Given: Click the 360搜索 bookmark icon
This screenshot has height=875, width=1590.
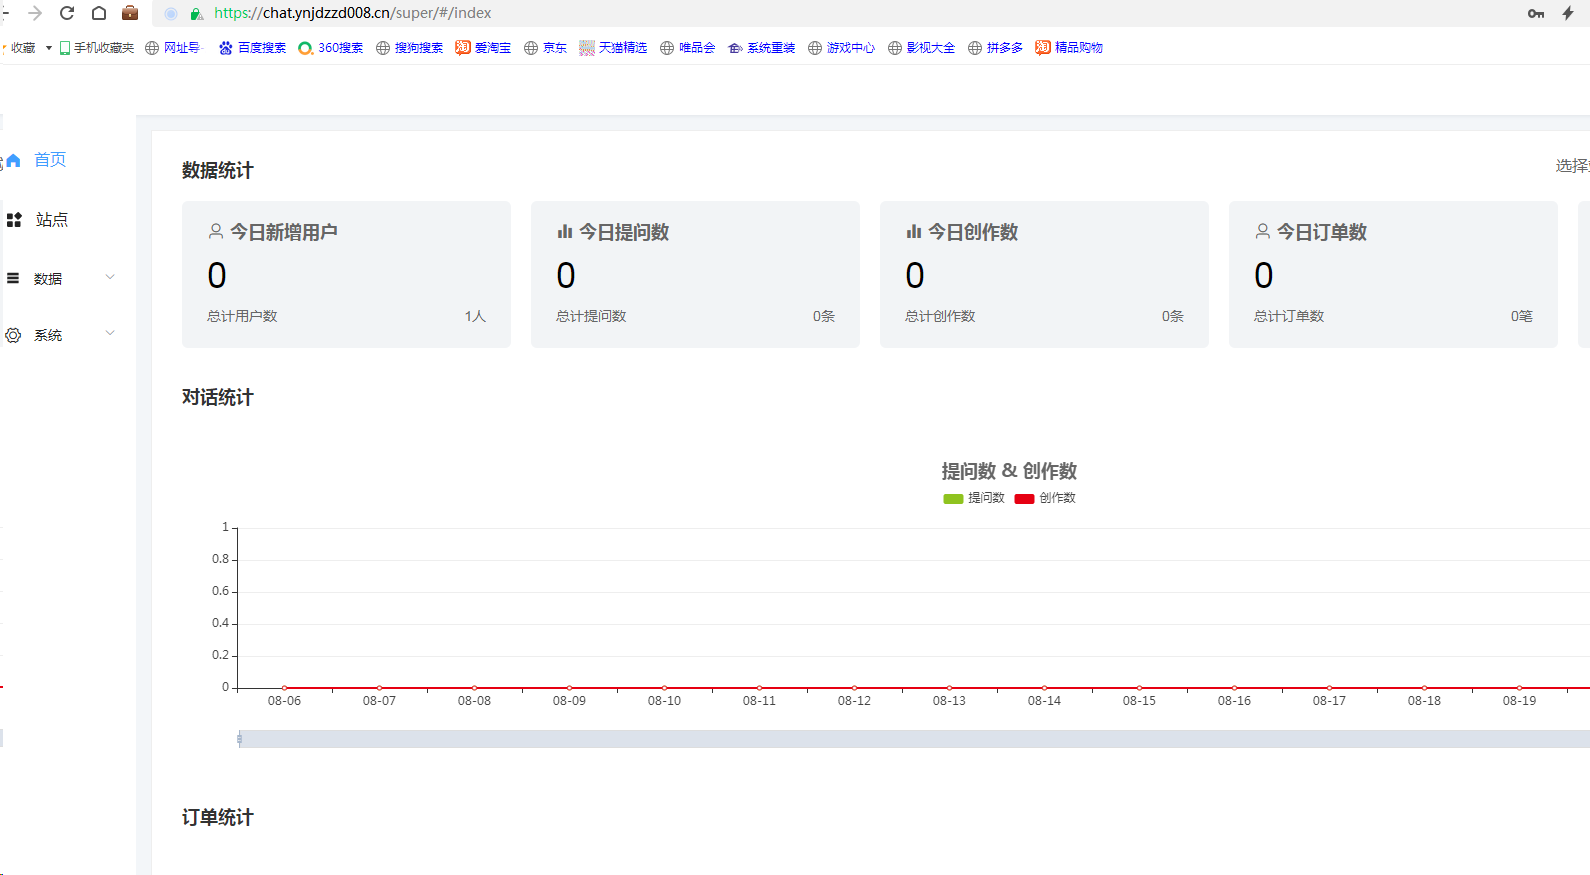Looking at the screenshot, I should click(x=305, y=48).
